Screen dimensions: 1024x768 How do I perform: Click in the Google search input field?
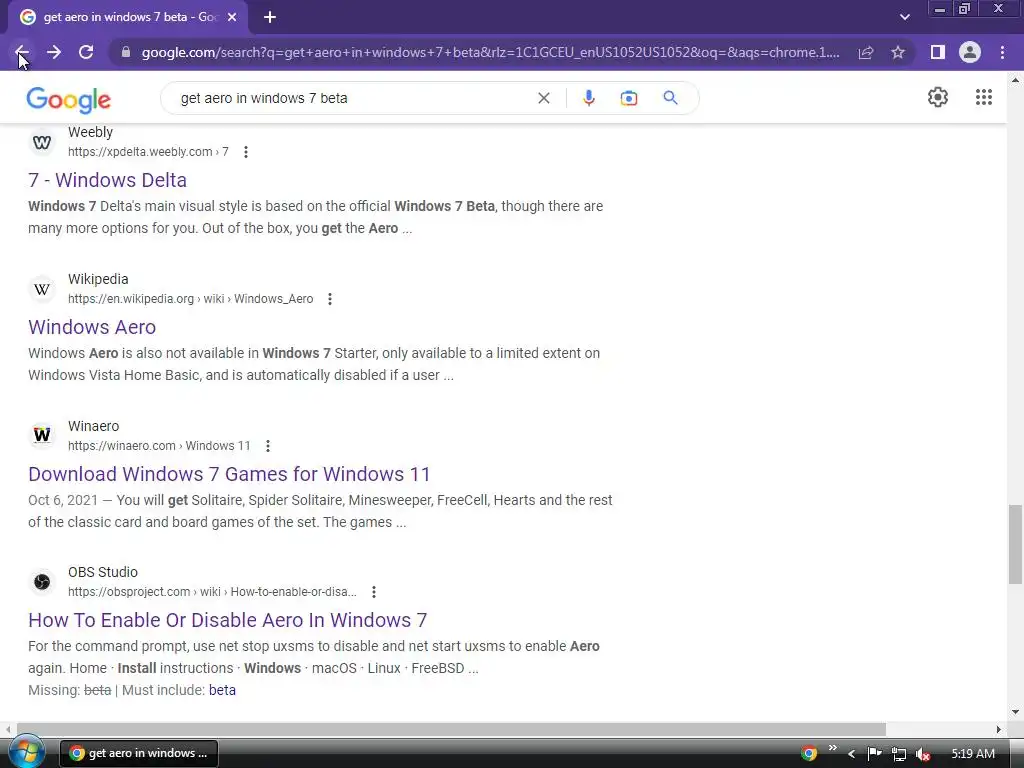coord(353,98)
